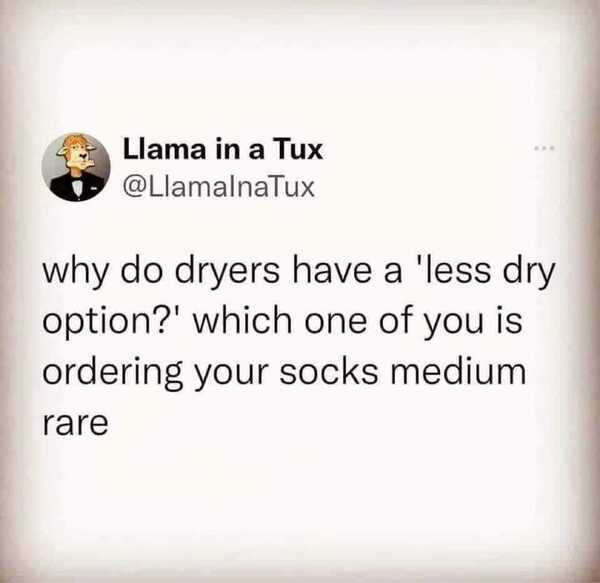Screen dimensions: 600x583
Task: Select the last word 'rare'
Action: pyautogui.click(x=75, y=423)
